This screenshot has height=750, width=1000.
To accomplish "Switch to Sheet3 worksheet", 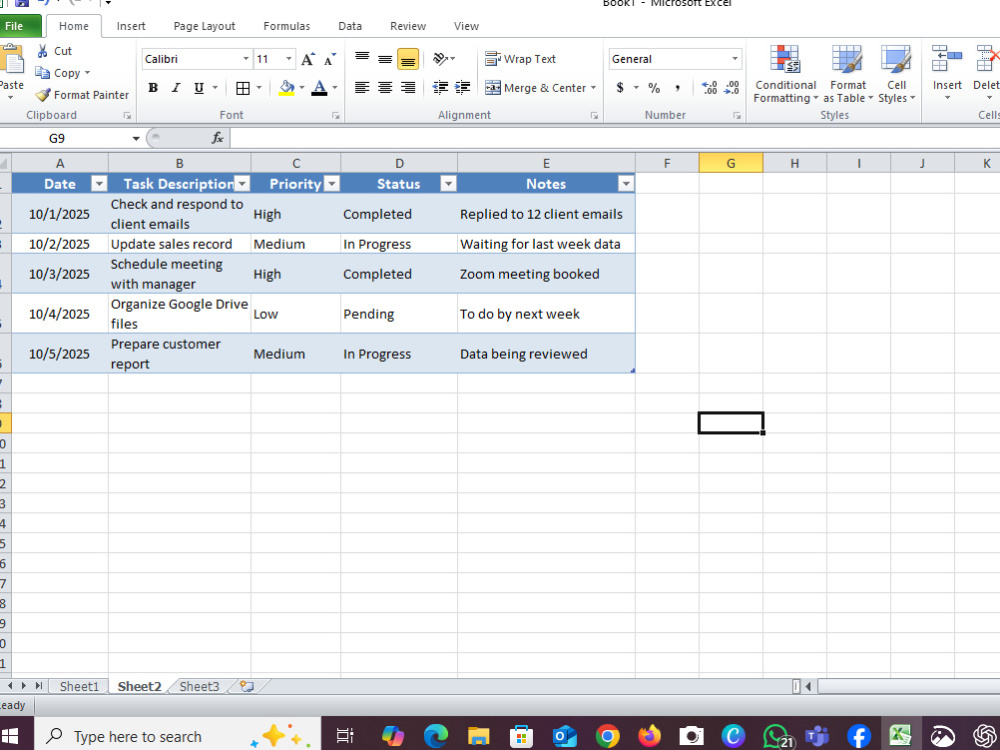I will click(199, 686).
